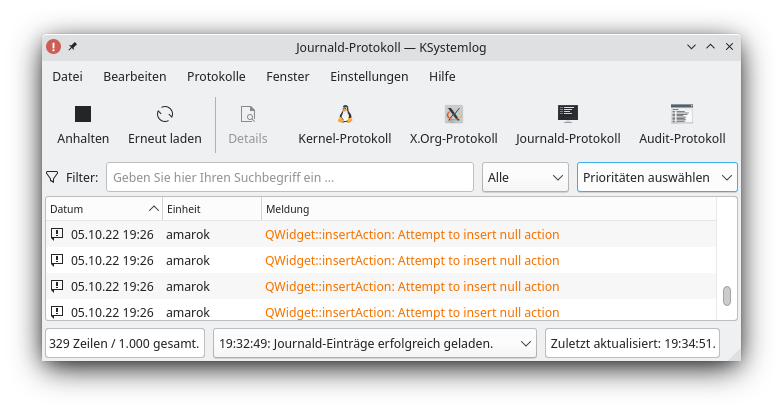Open the X.Org-Protokoll log icon
This screenshot has height=411, width=783.
pyautogui.click(x=454, y=114)
